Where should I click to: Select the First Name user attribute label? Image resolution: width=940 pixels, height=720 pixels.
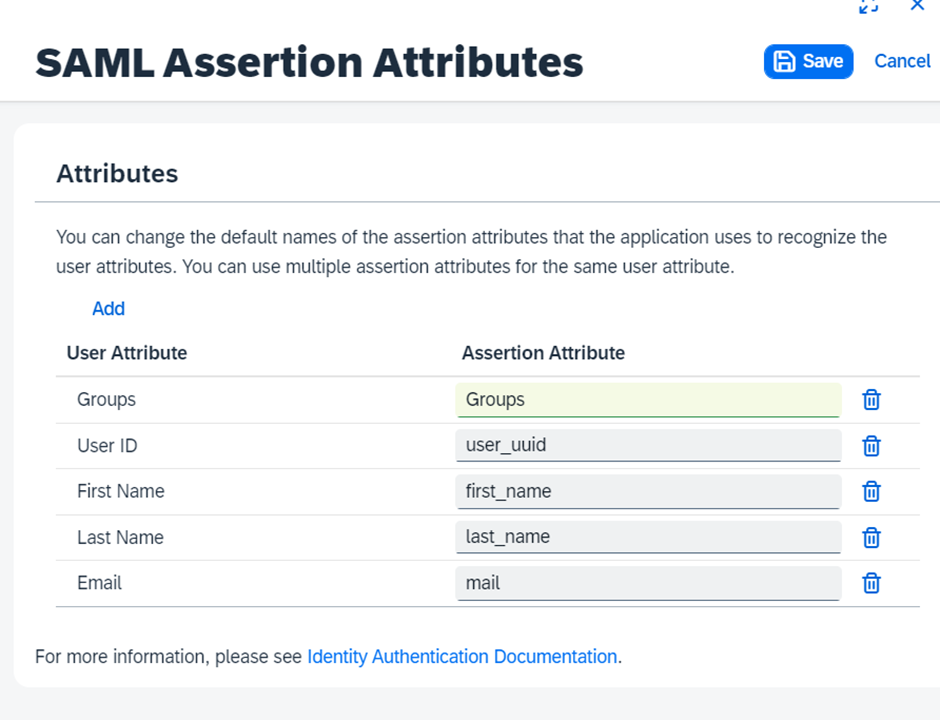[121, 491]
